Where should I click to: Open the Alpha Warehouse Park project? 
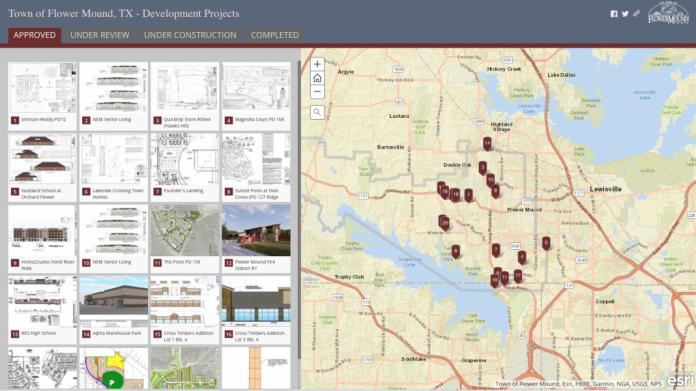pyautogui.click(x=114, y=310)
